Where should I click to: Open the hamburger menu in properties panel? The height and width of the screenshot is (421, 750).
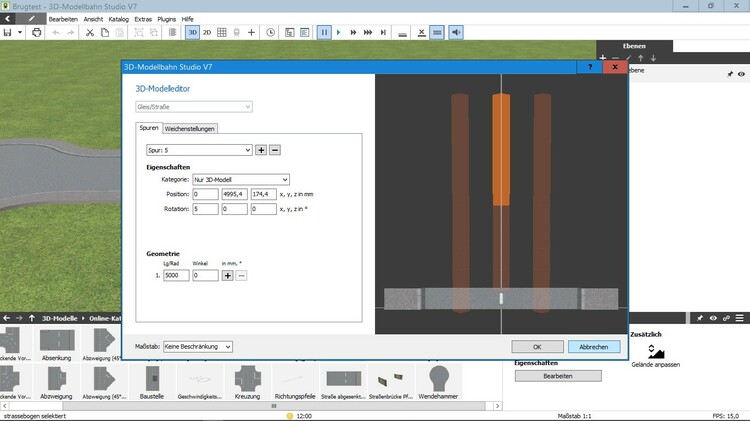point(739,318)
